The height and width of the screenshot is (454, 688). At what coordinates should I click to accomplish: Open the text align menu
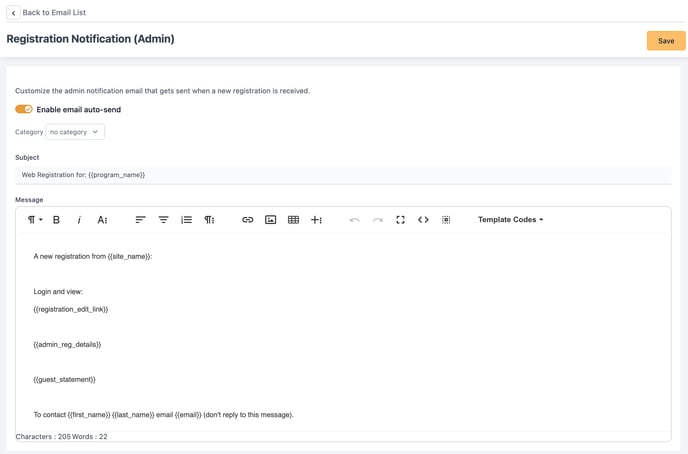click(140, 220)
